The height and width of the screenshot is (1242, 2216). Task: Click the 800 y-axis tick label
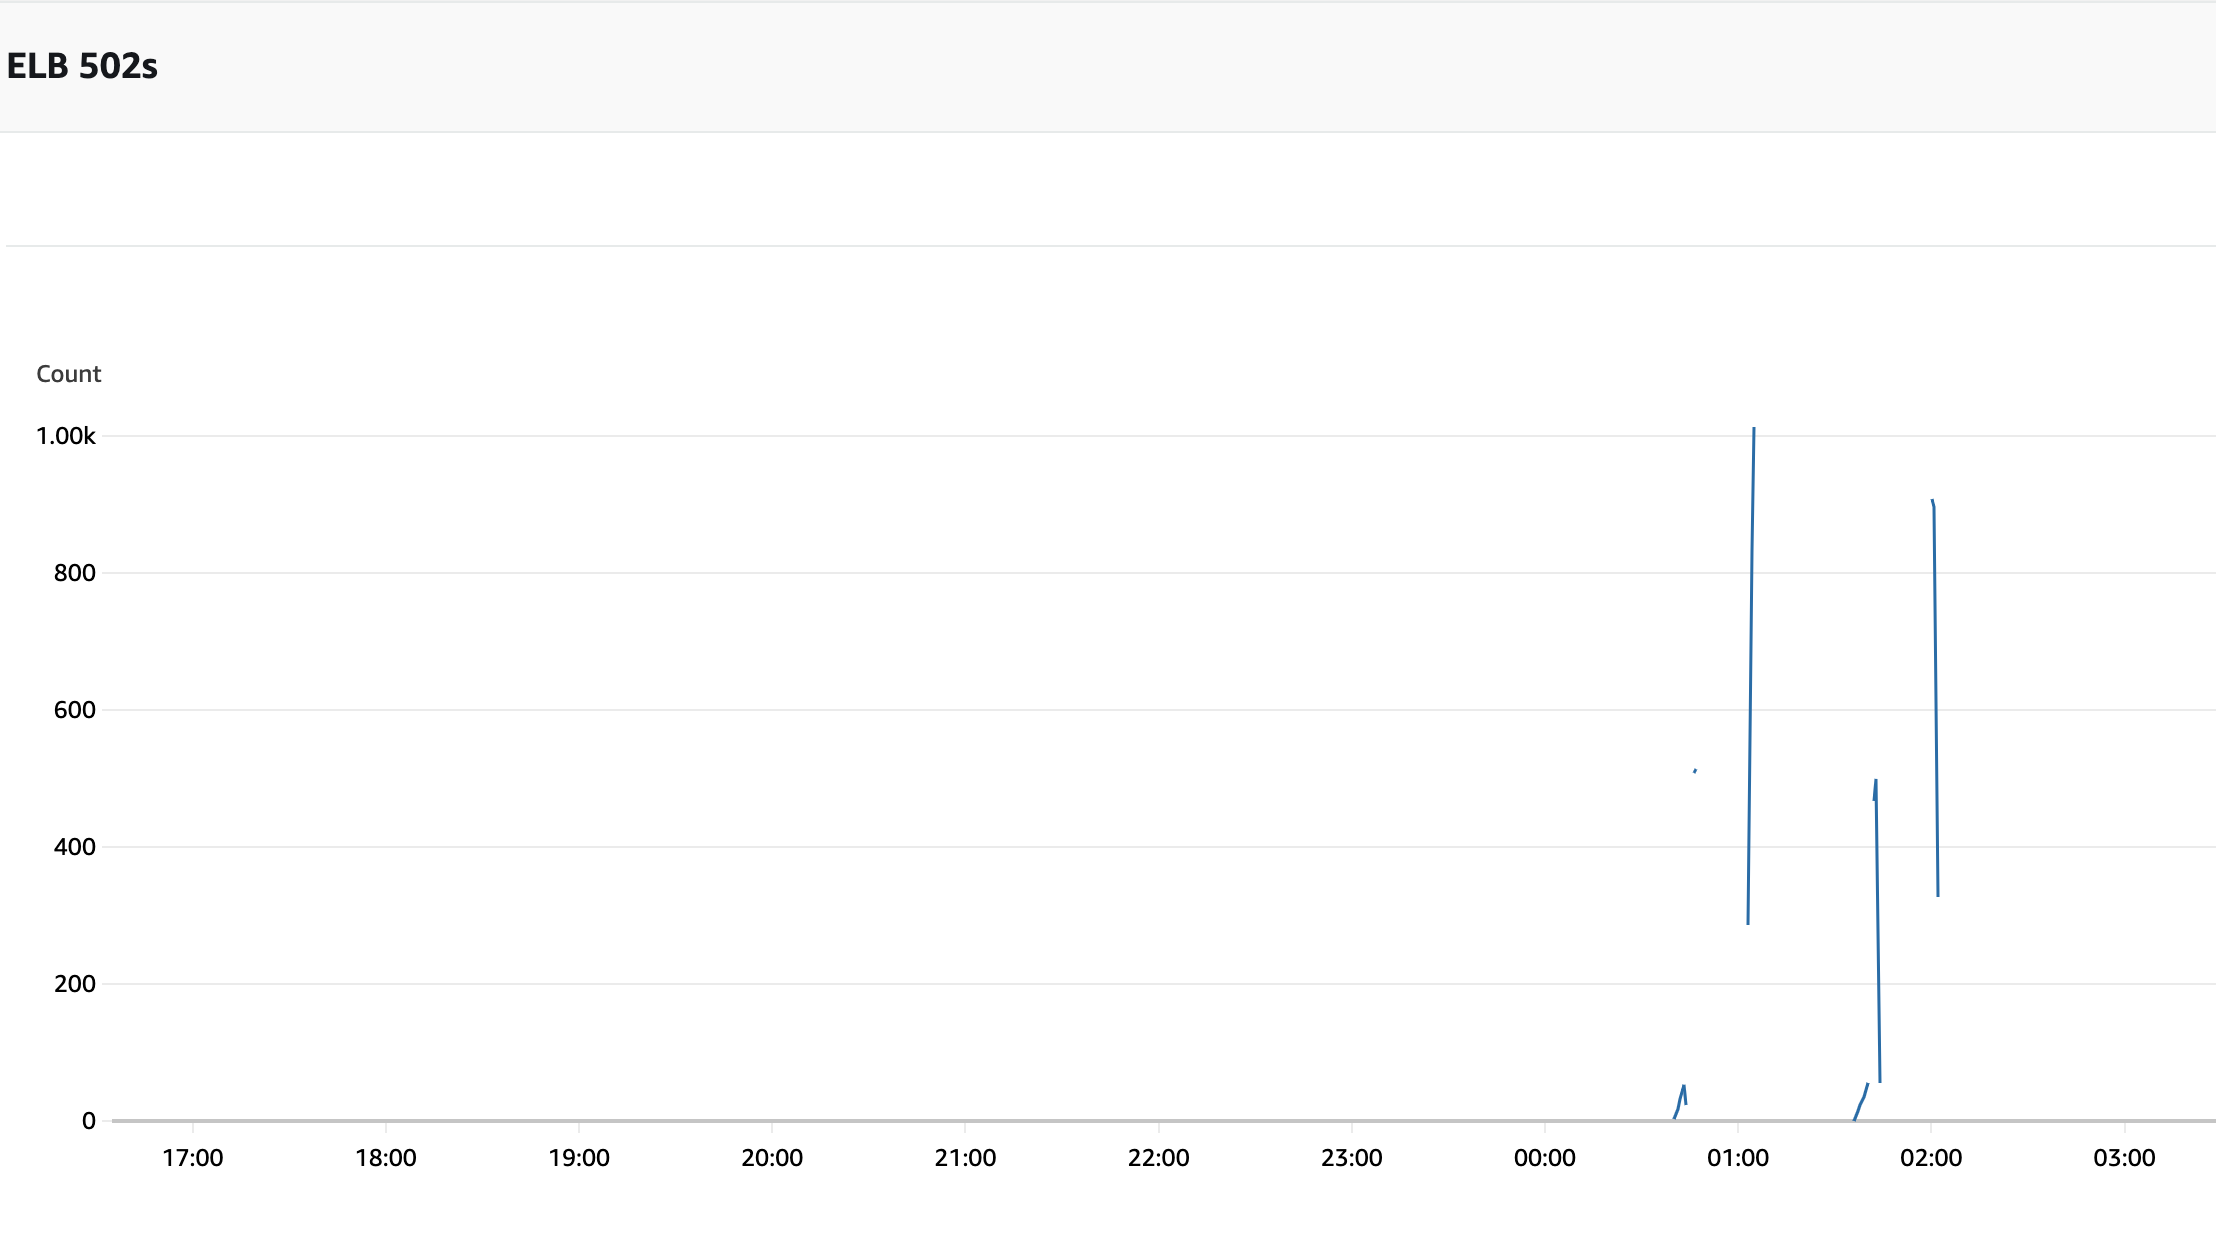coord(75,573)
